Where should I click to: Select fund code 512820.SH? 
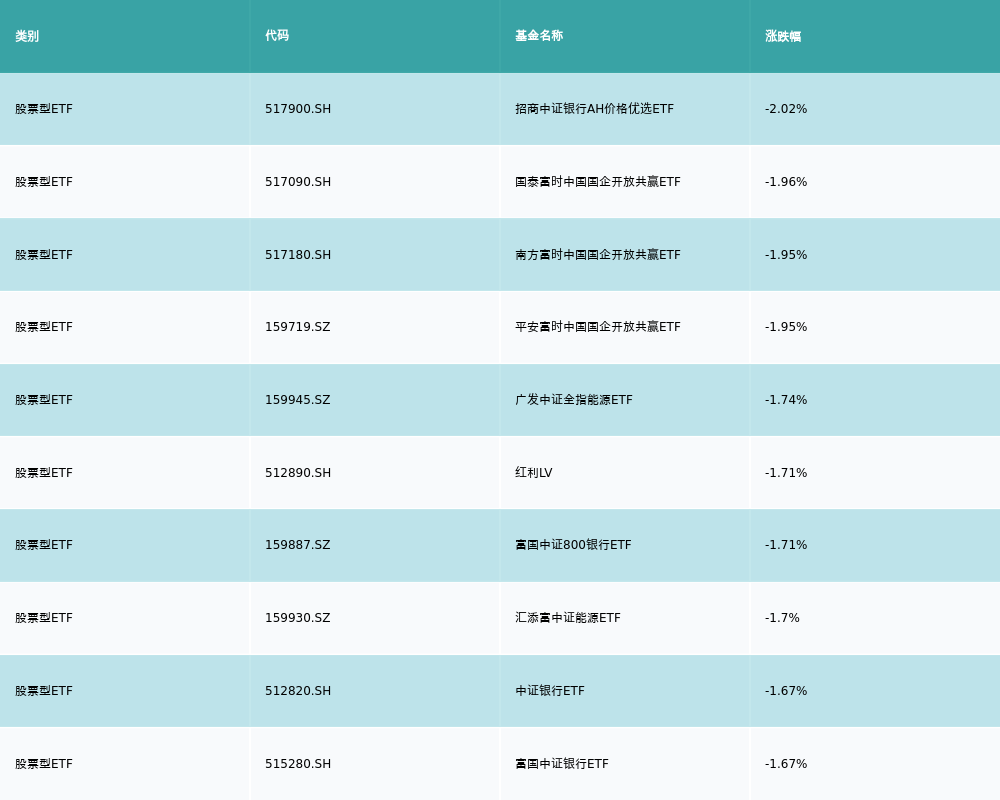click(298, 691)
